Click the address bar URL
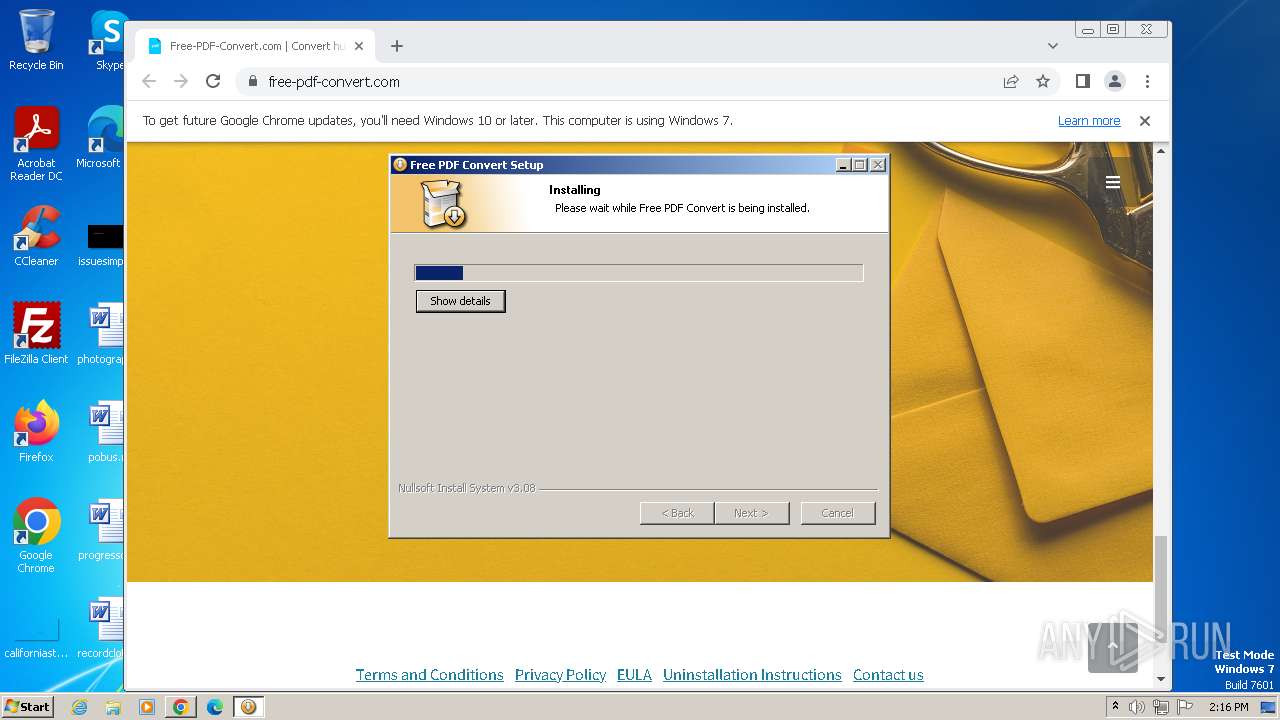This screenshot has width=1280, height=720. (x=334, y=82)
